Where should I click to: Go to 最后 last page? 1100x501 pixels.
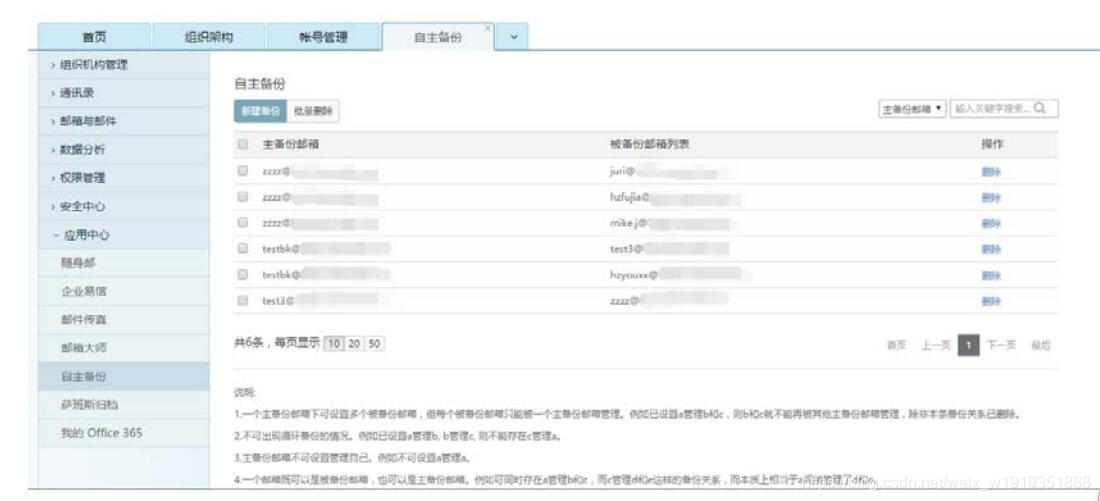click(x=1041, y=345)
